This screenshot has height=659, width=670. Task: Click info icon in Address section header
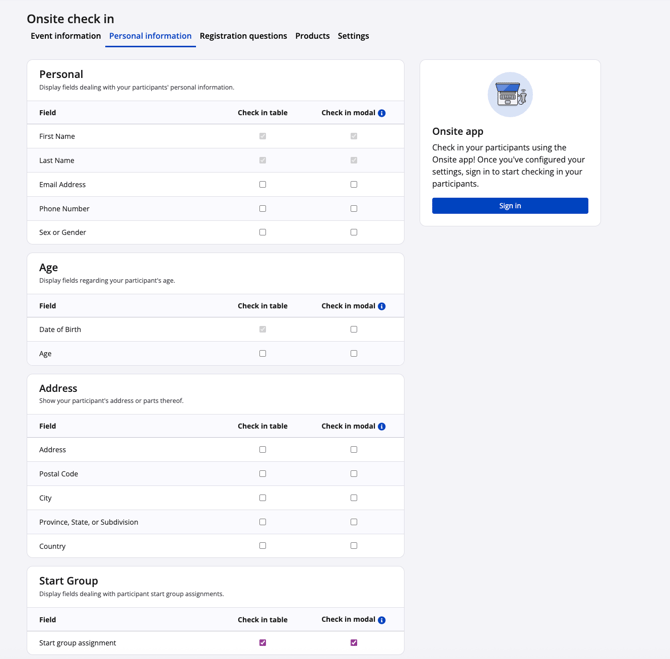click(x=382, y=426)
